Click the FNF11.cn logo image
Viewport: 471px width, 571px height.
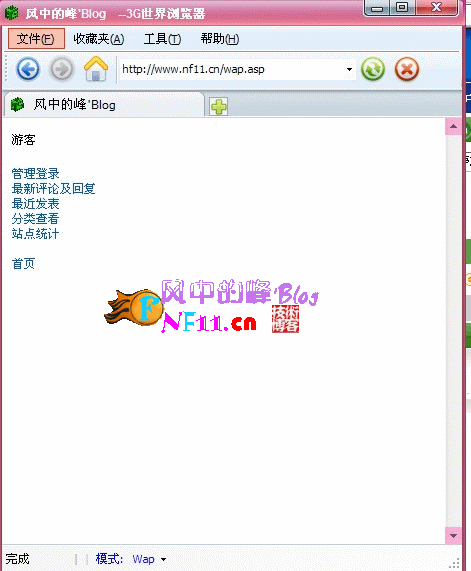pyautogui.click(x=212, y=306)
